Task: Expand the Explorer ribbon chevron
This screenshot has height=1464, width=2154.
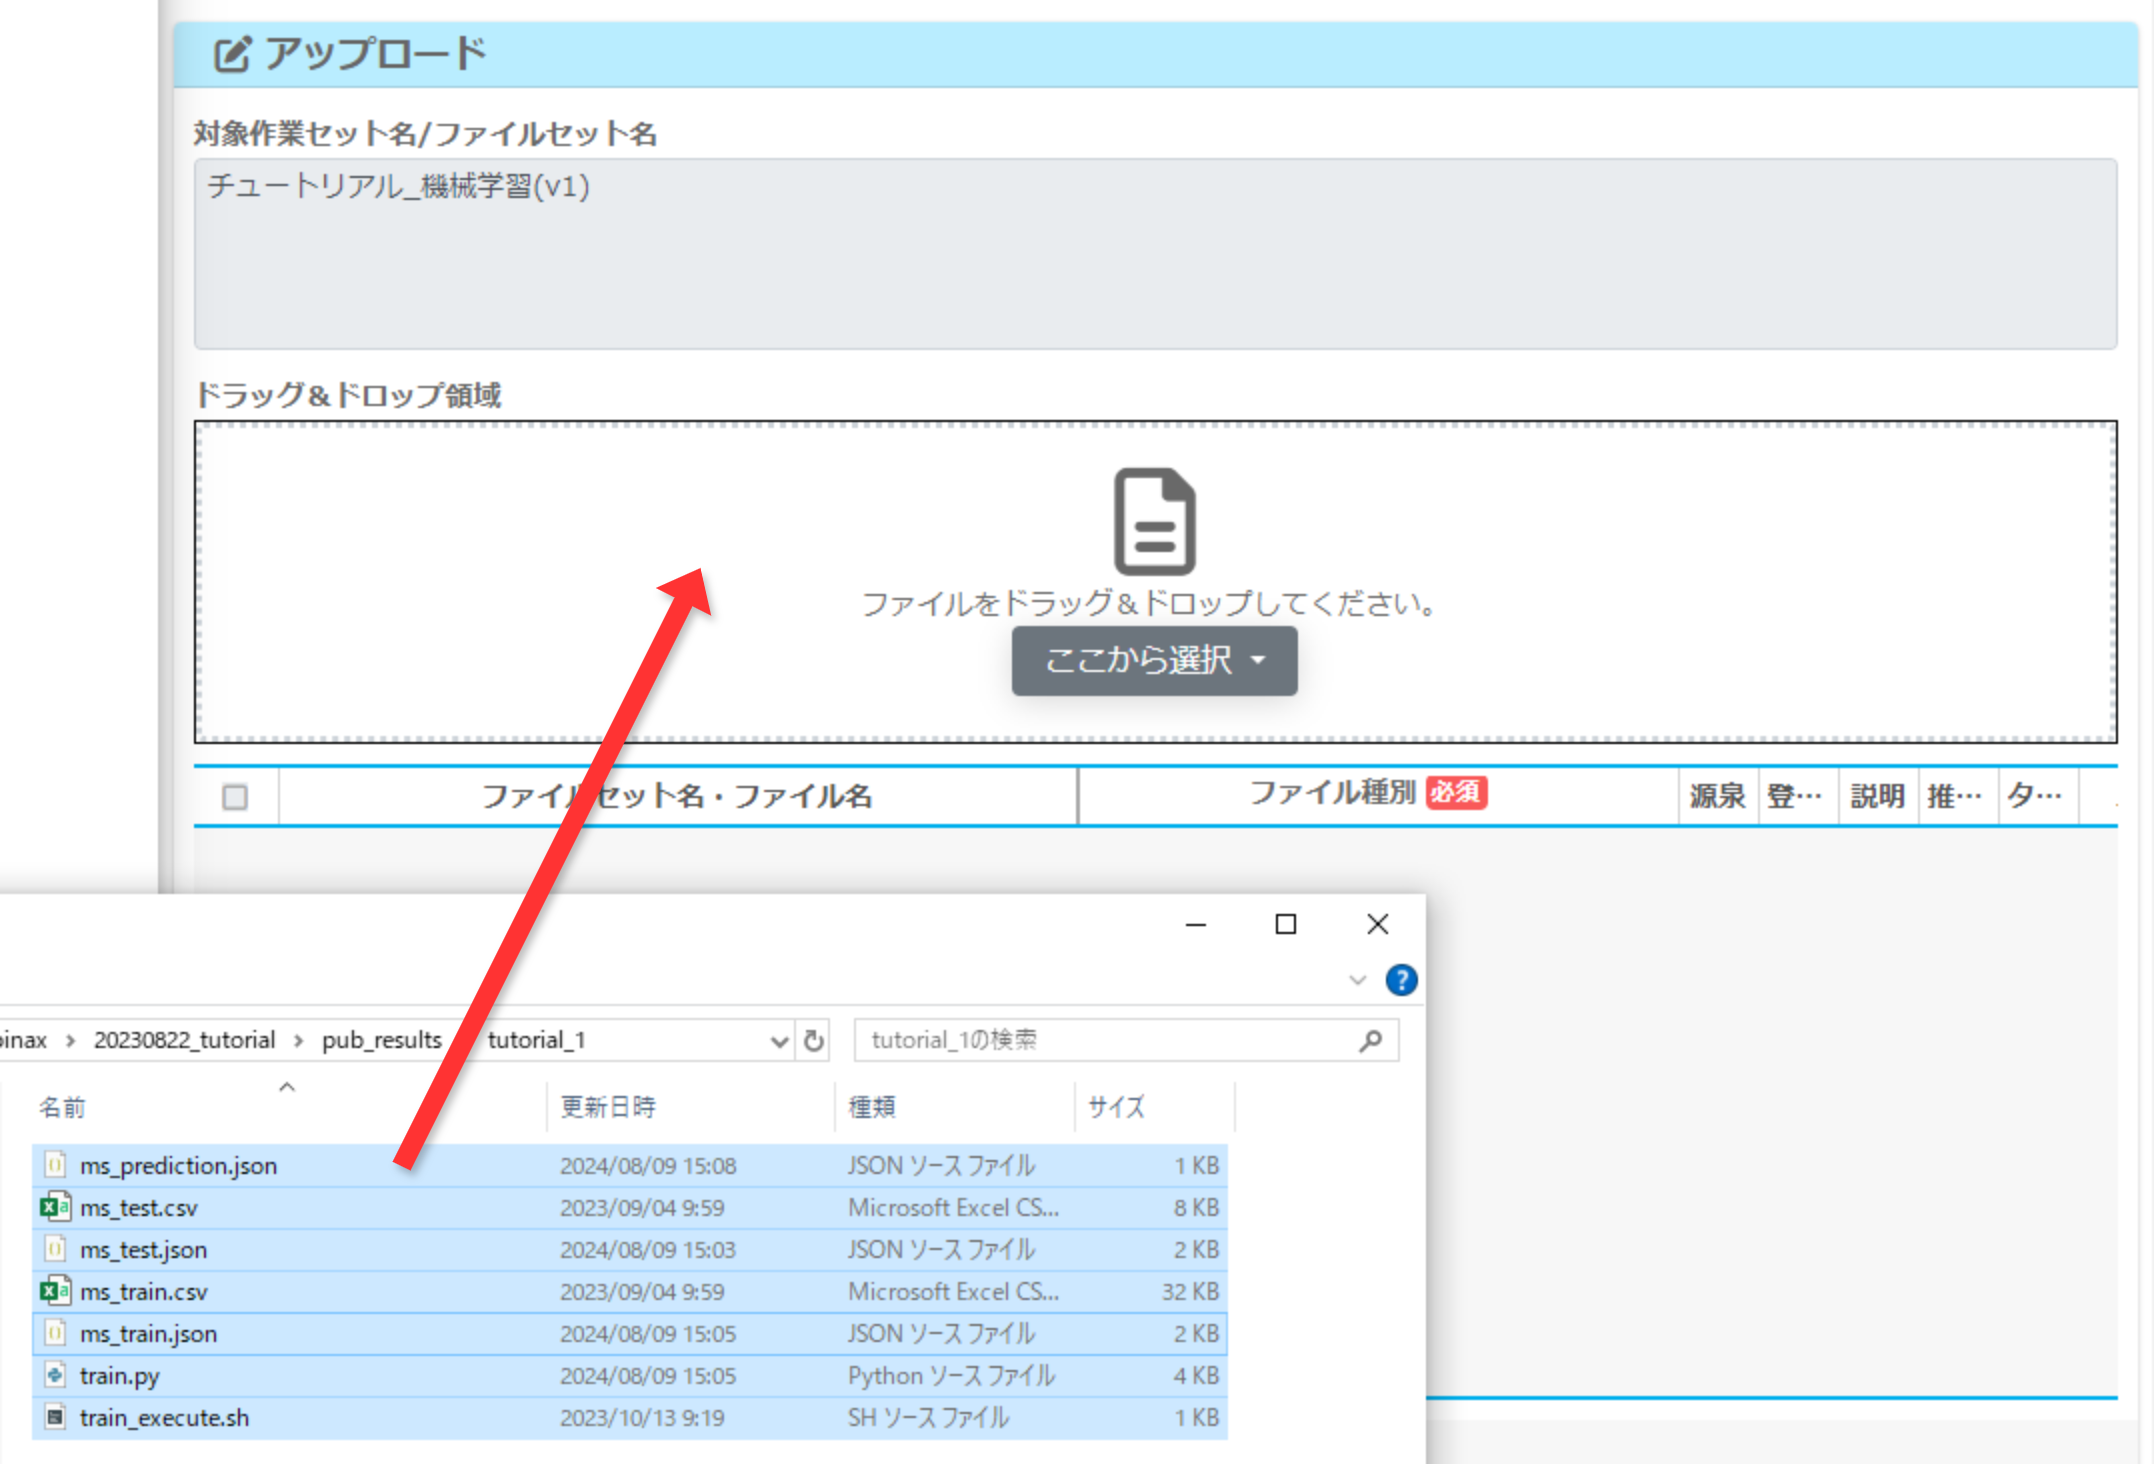Action: 1357,980
